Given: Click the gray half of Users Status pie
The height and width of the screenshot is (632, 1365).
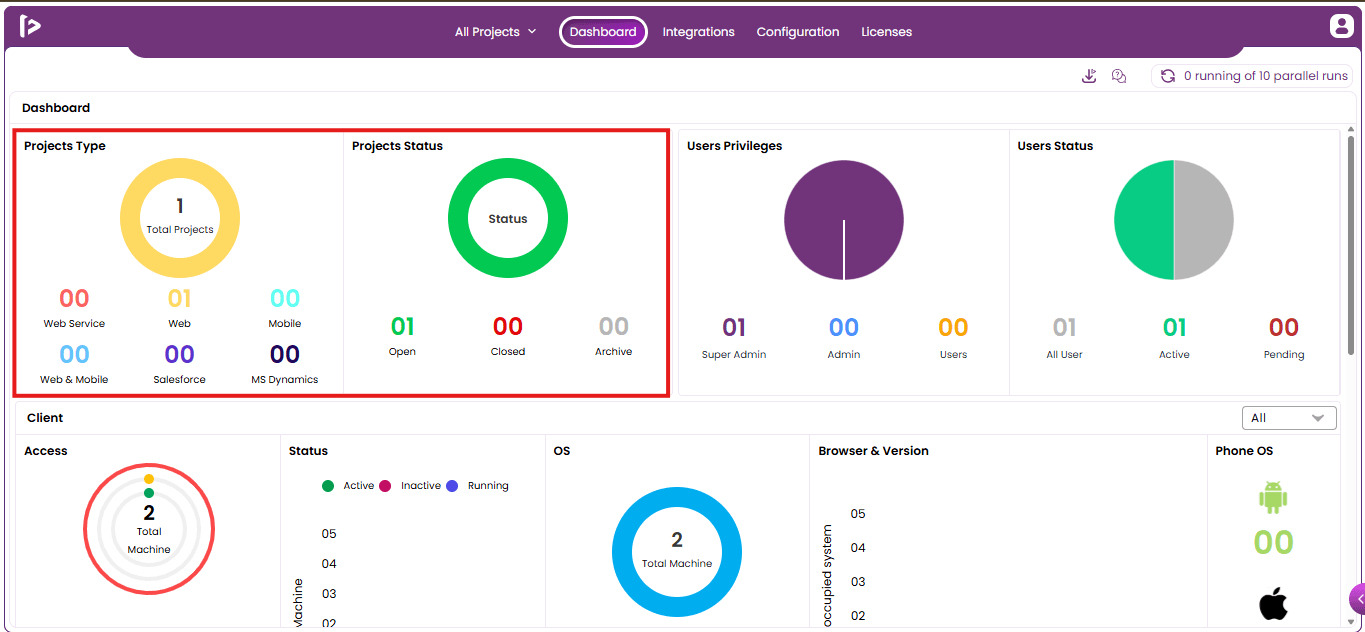Looking at the screenshot, I should point(1204,220).
